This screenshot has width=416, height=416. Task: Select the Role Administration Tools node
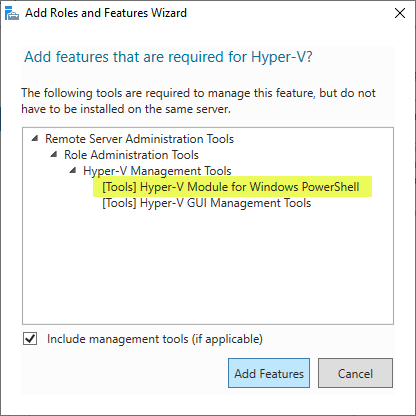pyautogui.click(x=131, y=155)
